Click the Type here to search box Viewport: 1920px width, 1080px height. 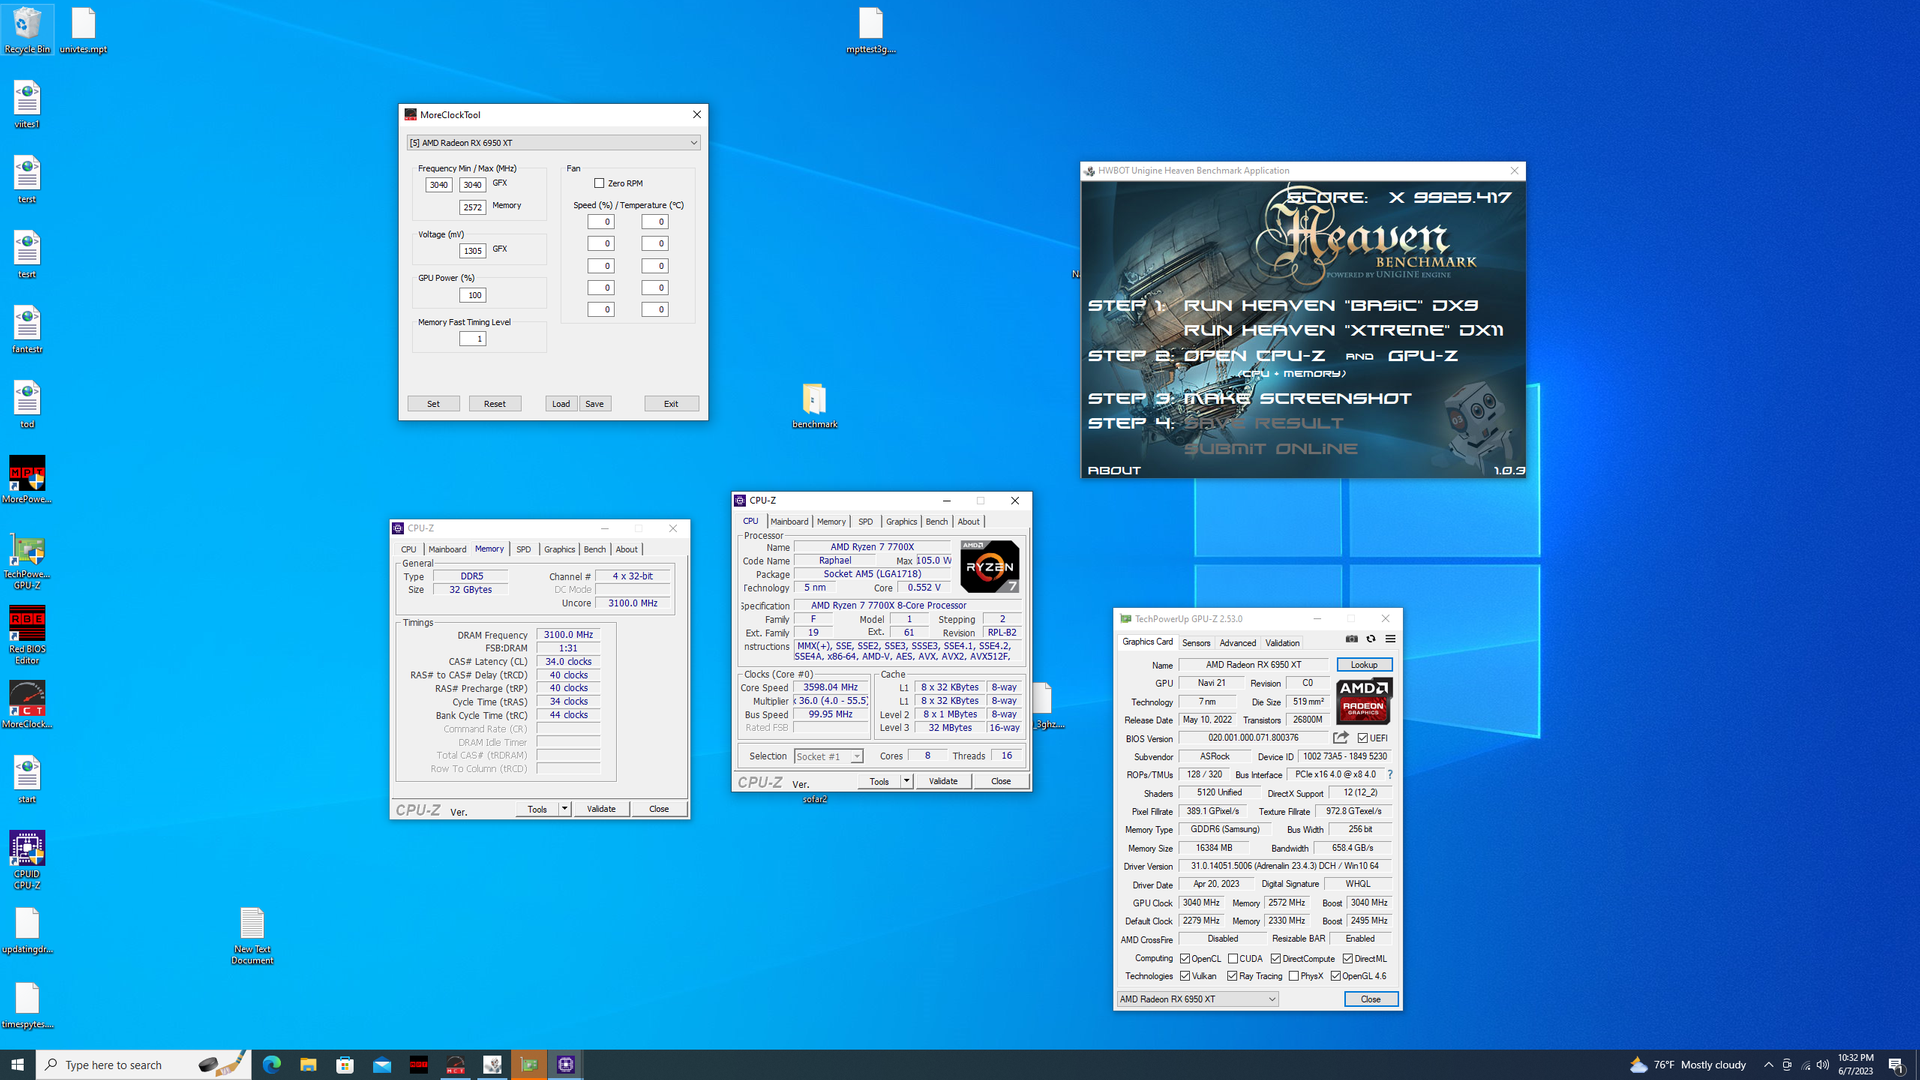(x=142, y=1065)
